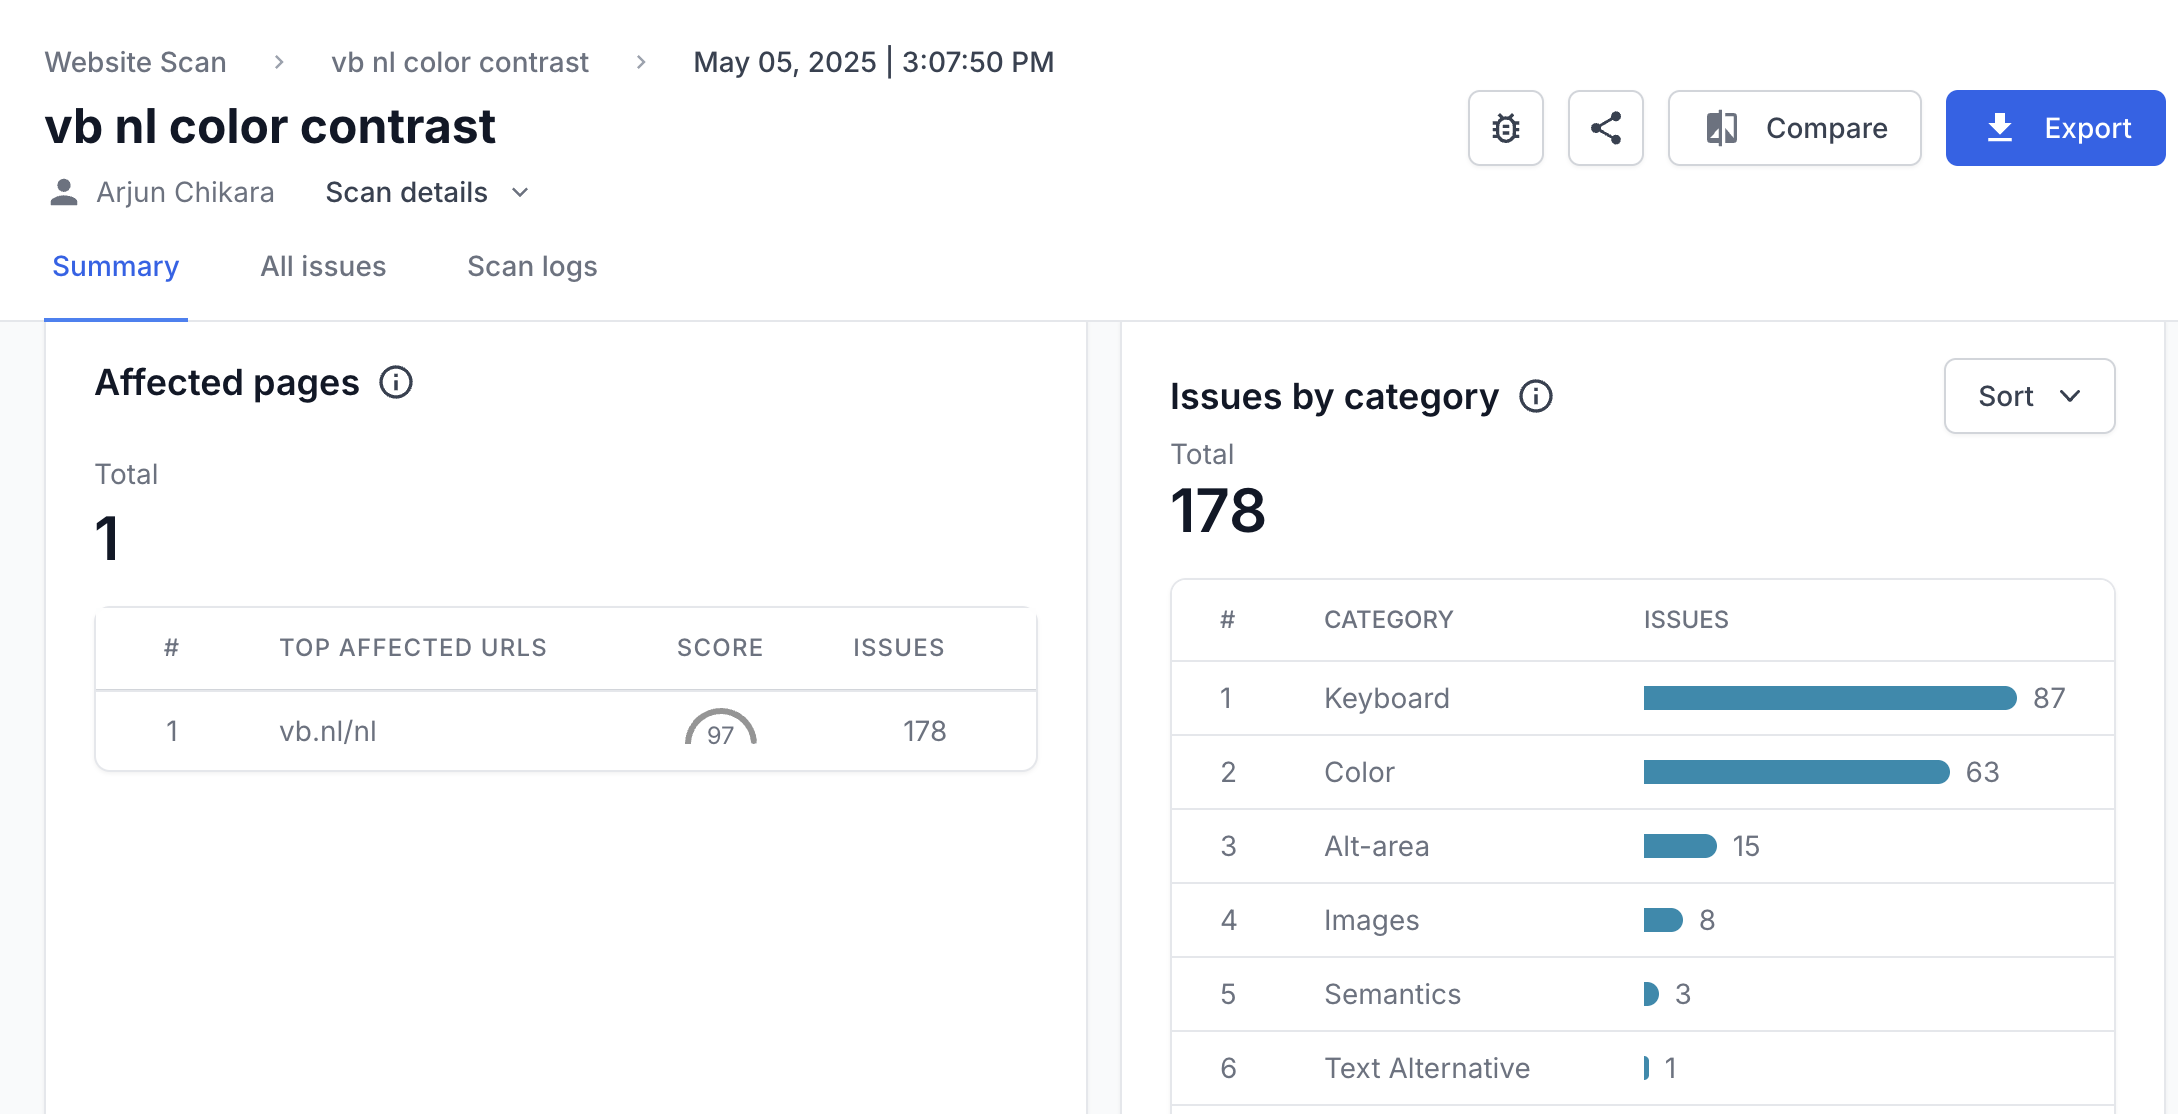Click the Color issues bar
Viewport: 2178px width, 1114px height.
(x=1795, y=772)
